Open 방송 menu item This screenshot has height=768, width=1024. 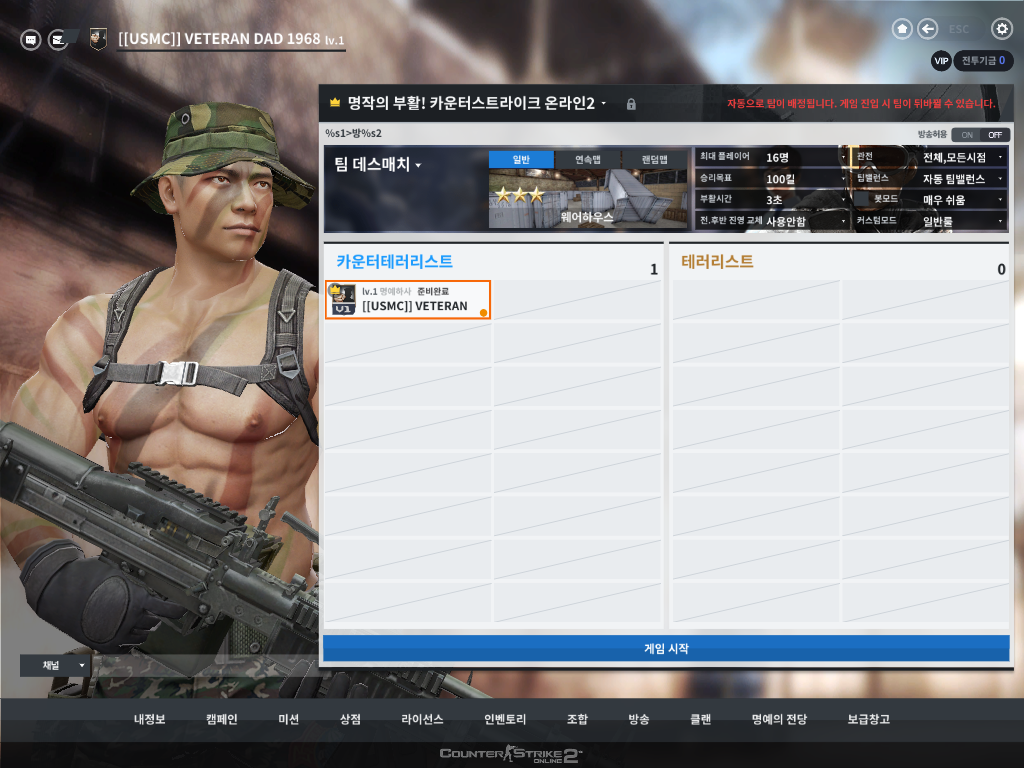(639, 719)
